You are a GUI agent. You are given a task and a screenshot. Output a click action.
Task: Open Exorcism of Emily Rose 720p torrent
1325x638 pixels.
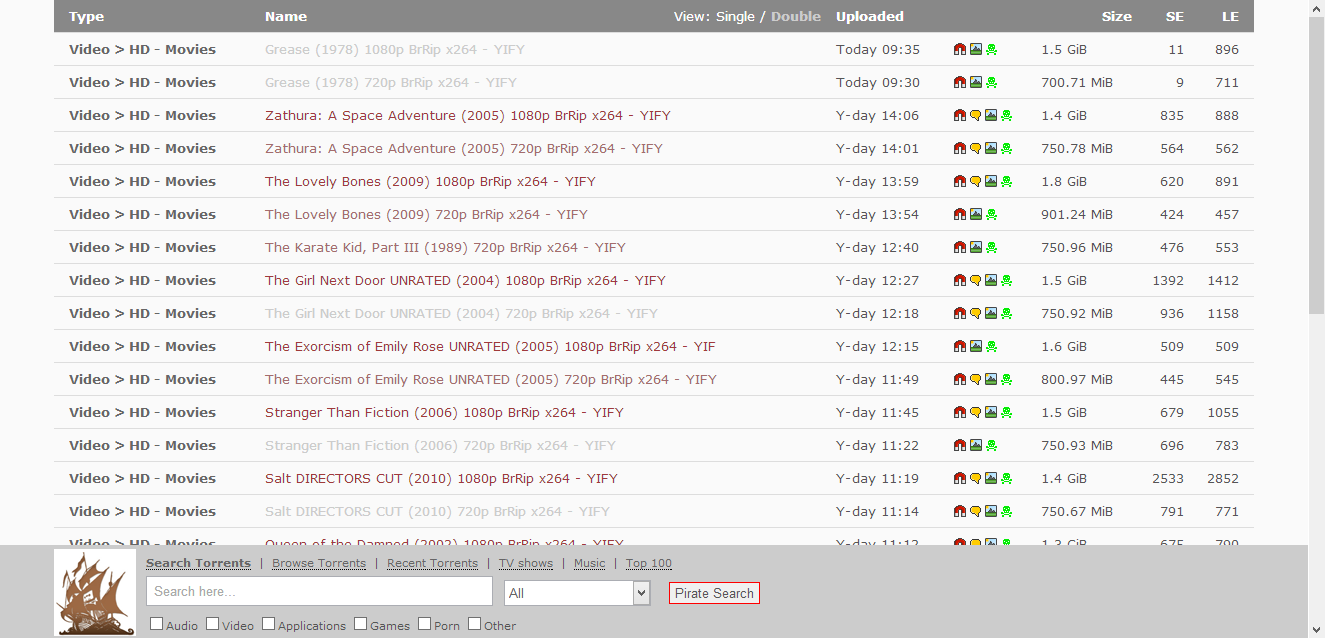click(x=491, y=379)
